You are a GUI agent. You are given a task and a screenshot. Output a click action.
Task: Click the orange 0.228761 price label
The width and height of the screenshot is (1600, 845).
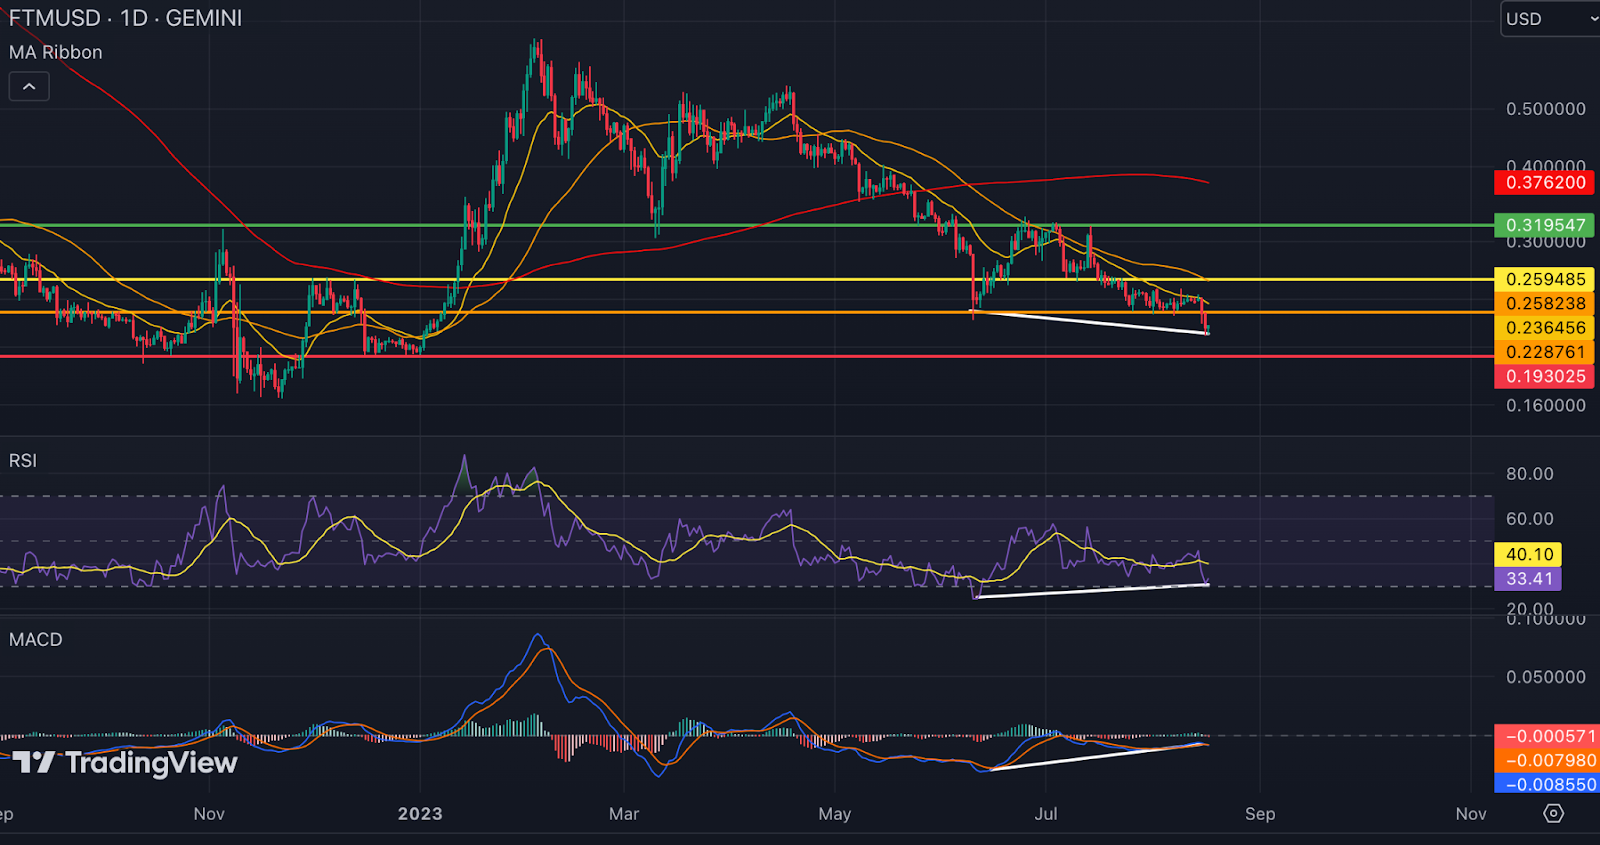1545,352
